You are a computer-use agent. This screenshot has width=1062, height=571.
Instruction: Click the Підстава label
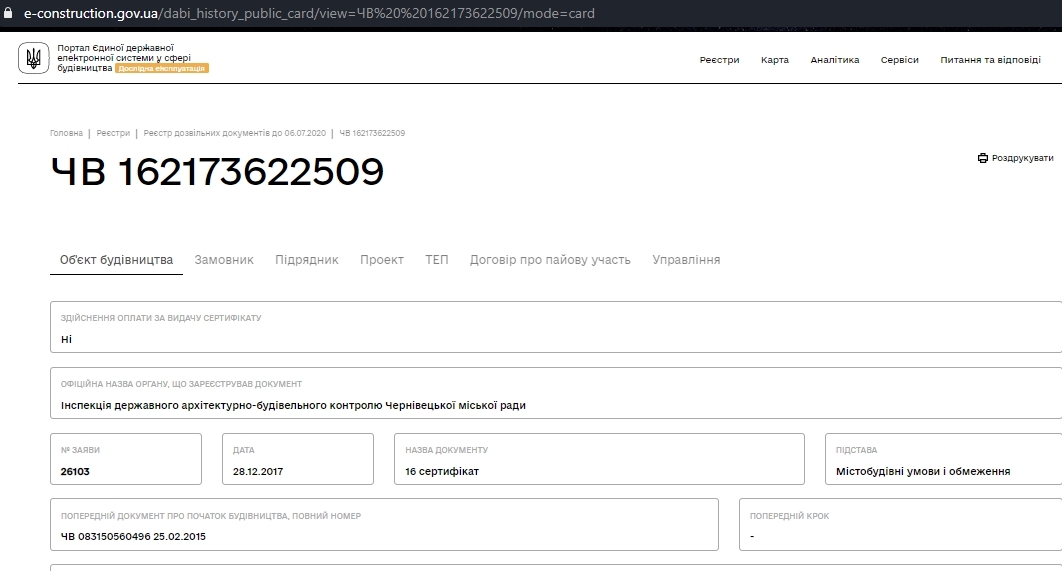coord(856,450)
